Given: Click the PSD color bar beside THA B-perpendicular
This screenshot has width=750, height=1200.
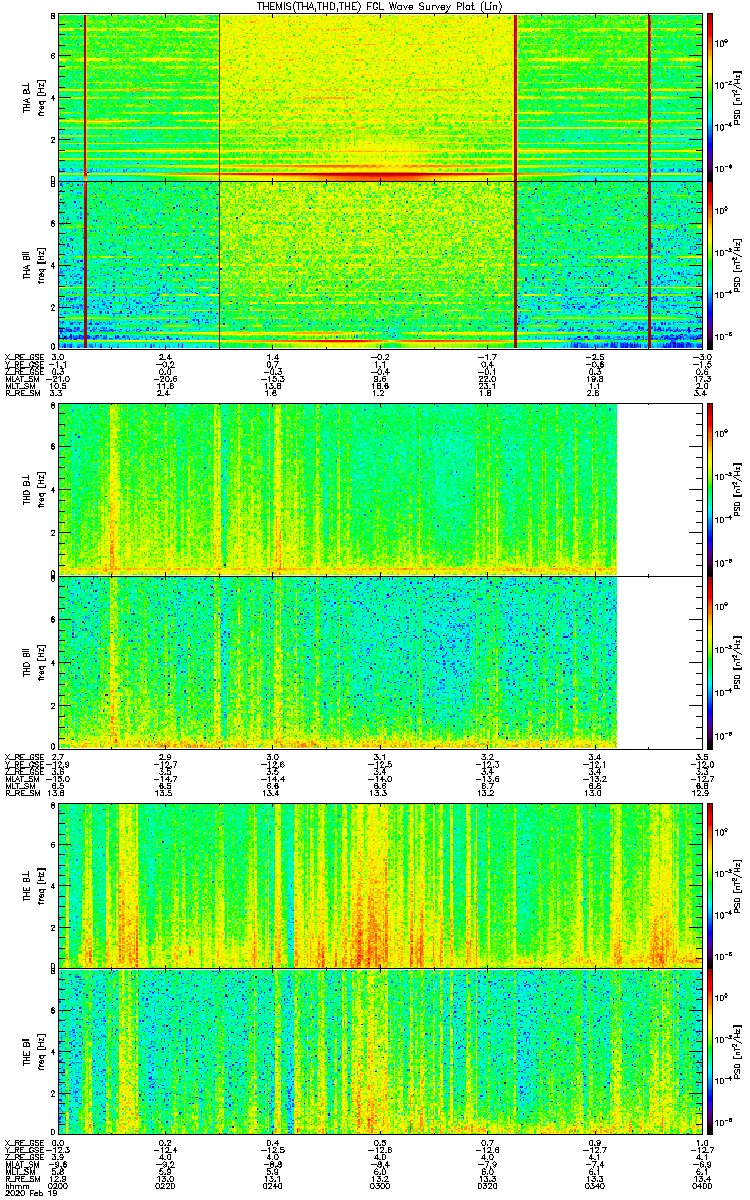Looking at the screenshot, I should point(711,97).
